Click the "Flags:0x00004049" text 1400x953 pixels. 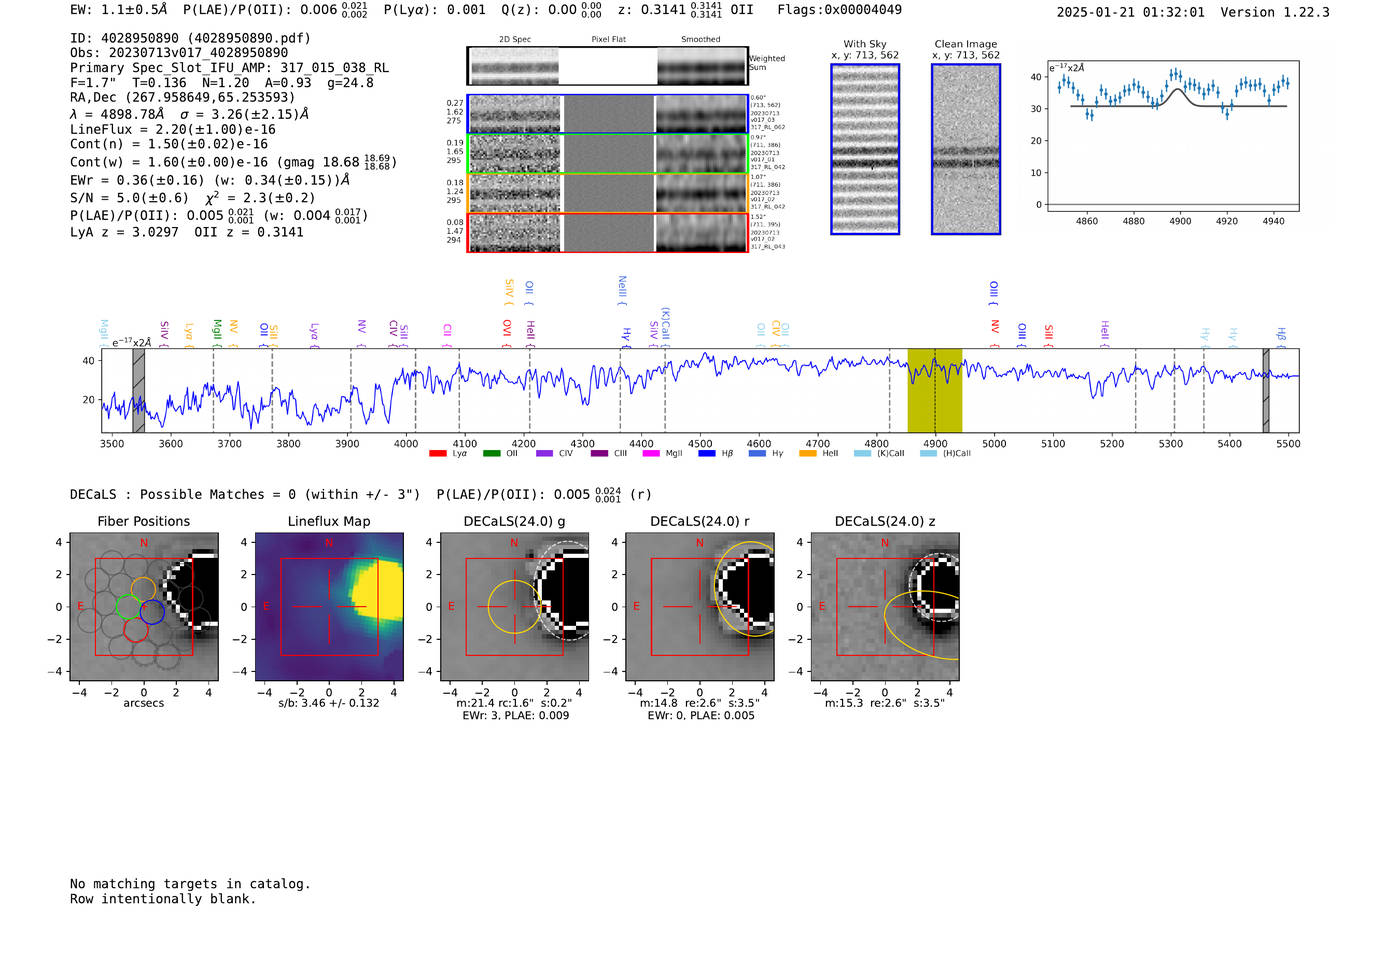[x=840, y=10]
